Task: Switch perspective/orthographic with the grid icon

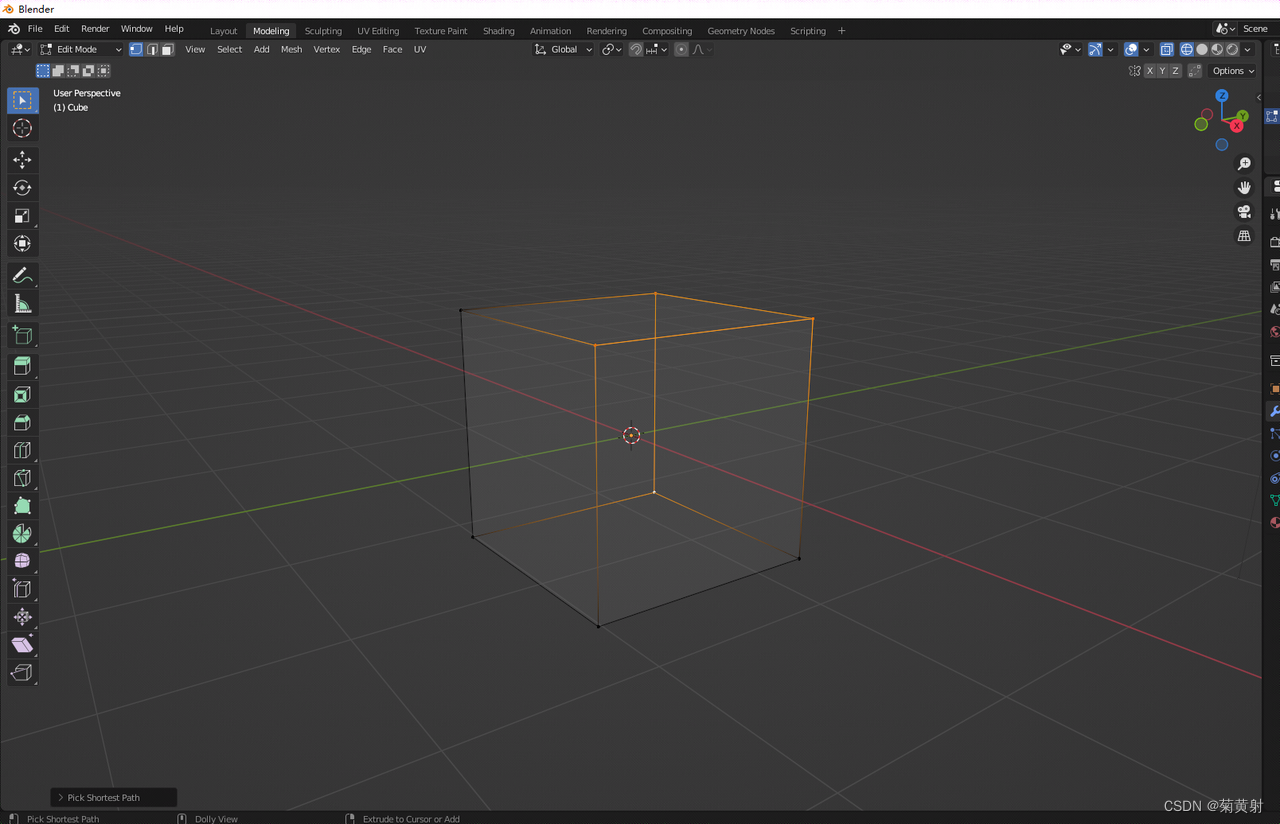Action: (x=1244, y=236)
